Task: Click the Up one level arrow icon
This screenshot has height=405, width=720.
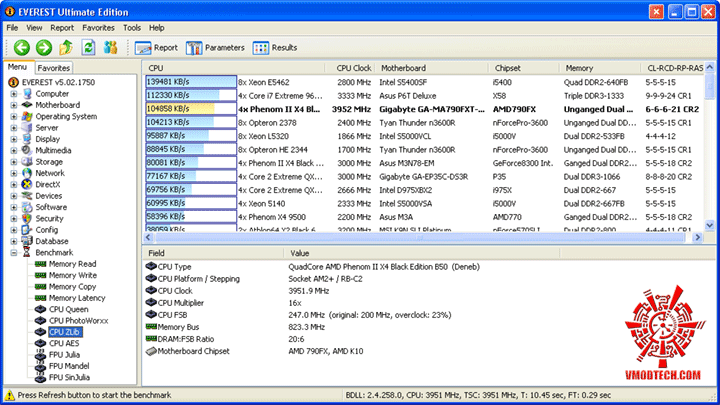Action: pos(66,48)
